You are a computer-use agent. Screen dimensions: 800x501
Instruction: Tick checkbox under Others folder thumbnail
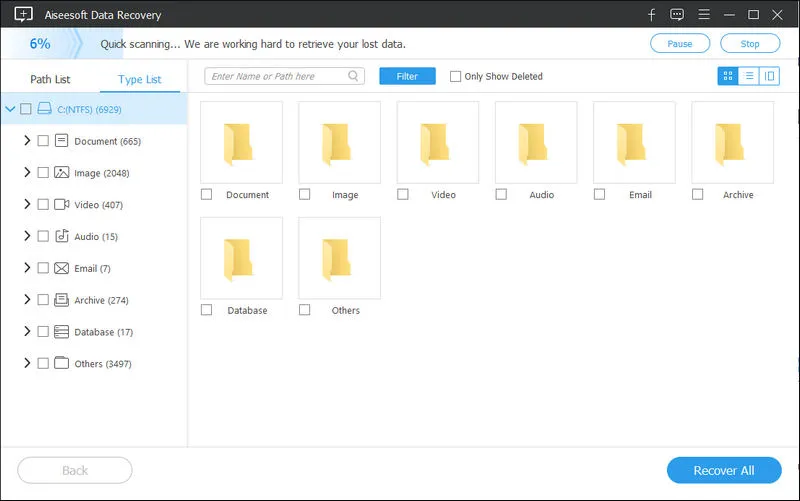(305, 310)
